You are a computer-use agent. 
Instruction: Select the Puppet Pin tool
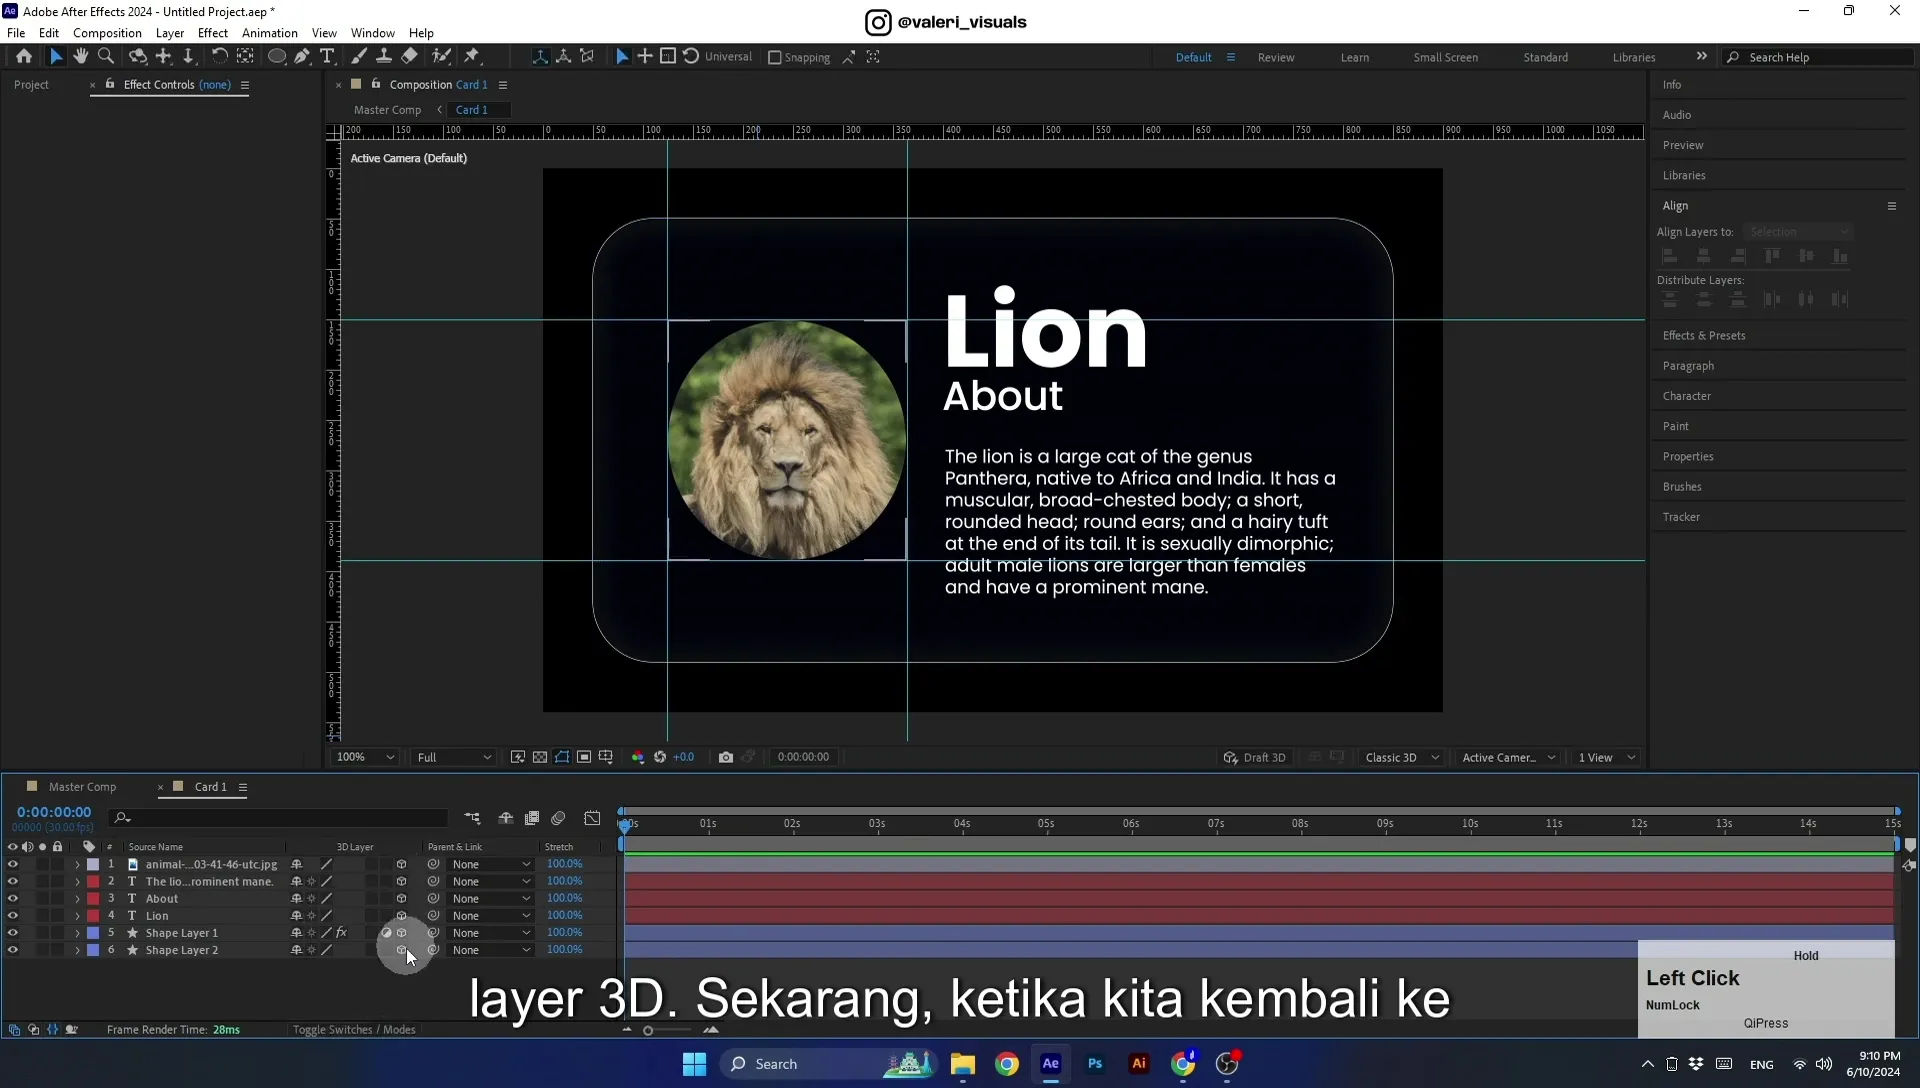[x=472, y=57]
